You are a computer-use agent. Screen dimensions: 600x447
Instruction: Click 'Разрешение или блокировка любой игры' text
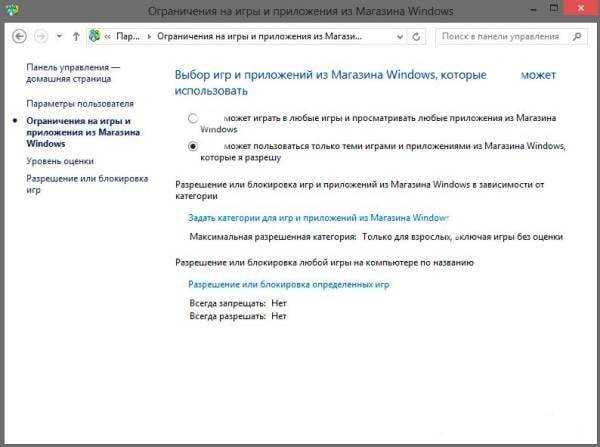[x=324, y=263]
